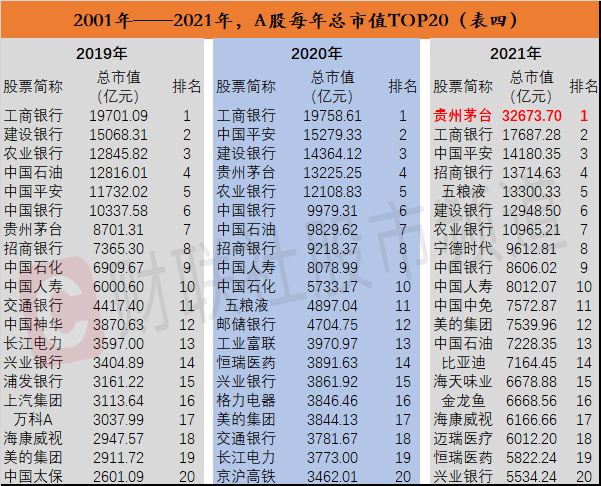This screenshot has width=601, height=486.
Task: Click the value '7539.96'
Action: click(x=532, y=324)
